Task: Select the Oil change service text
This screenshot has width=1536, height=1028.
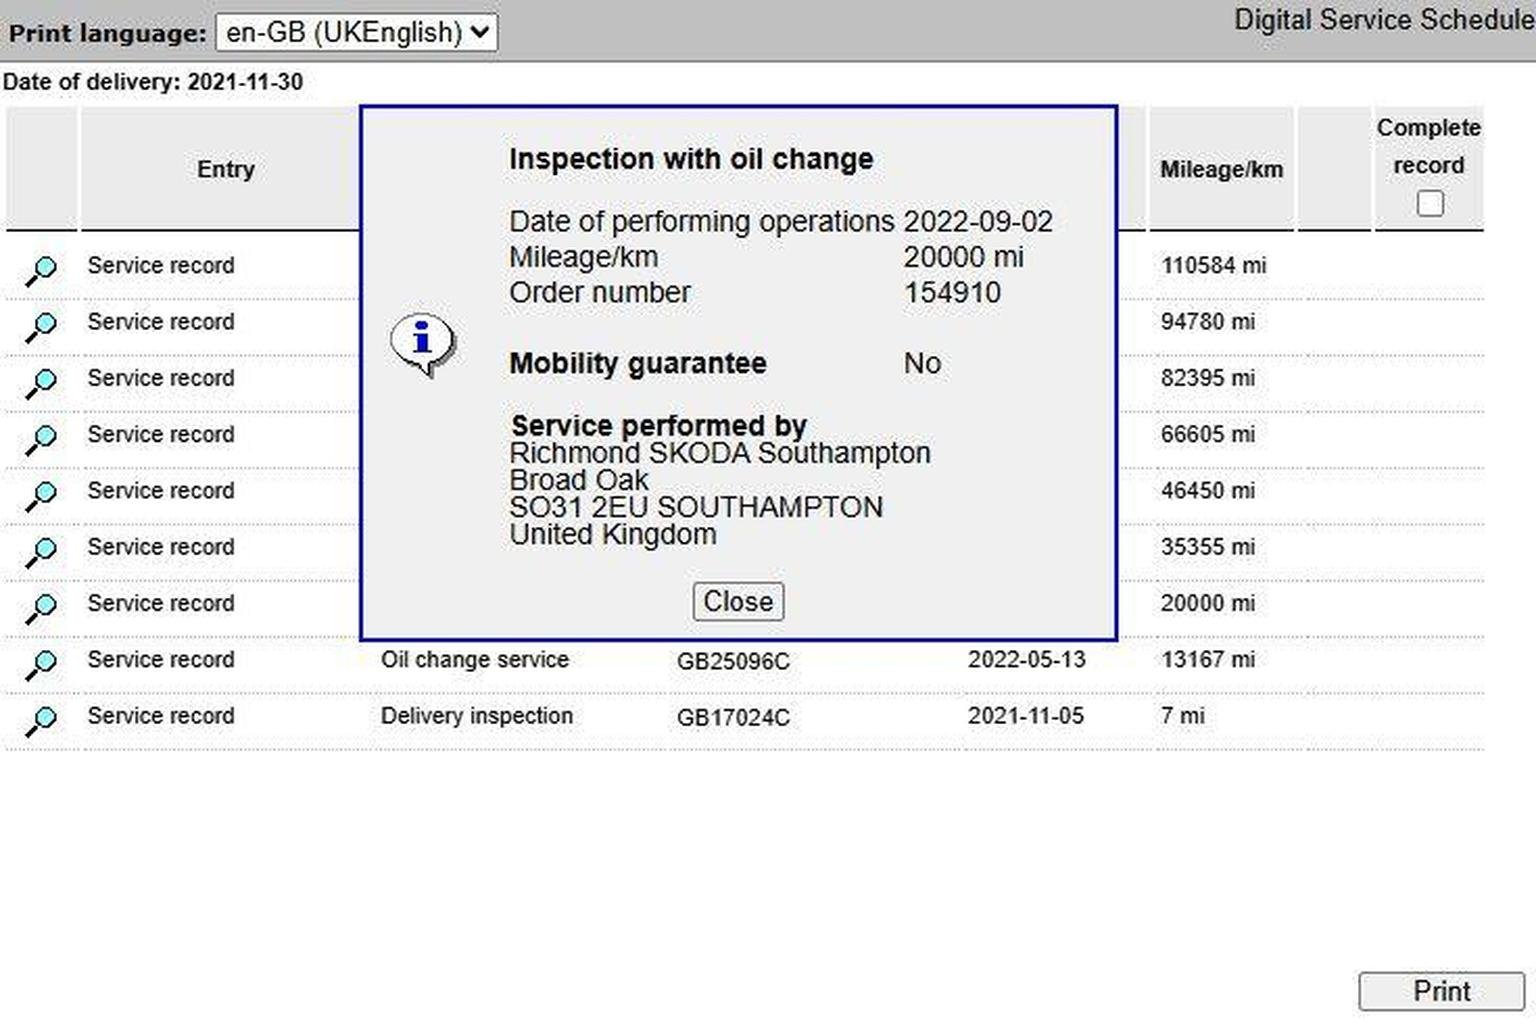Action: [475, 660]
